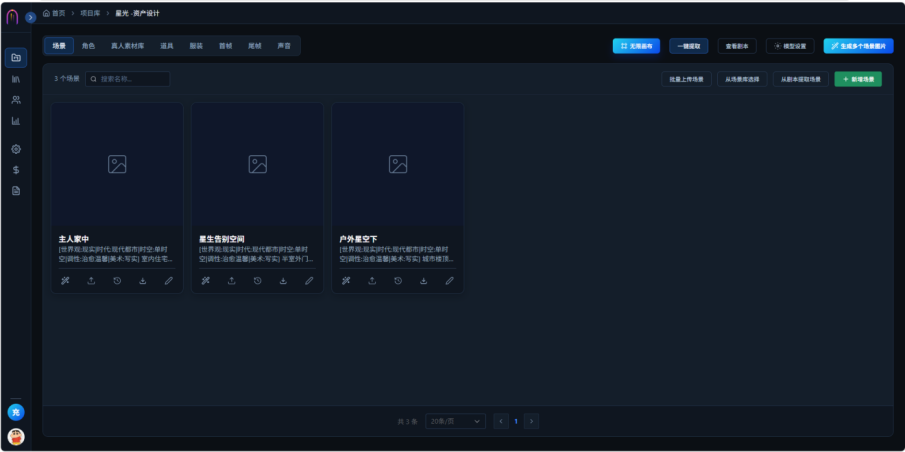Click the pencil edit icon on 主人家中
The height and width of the screenshot is (452, 905).
(169, 281)
